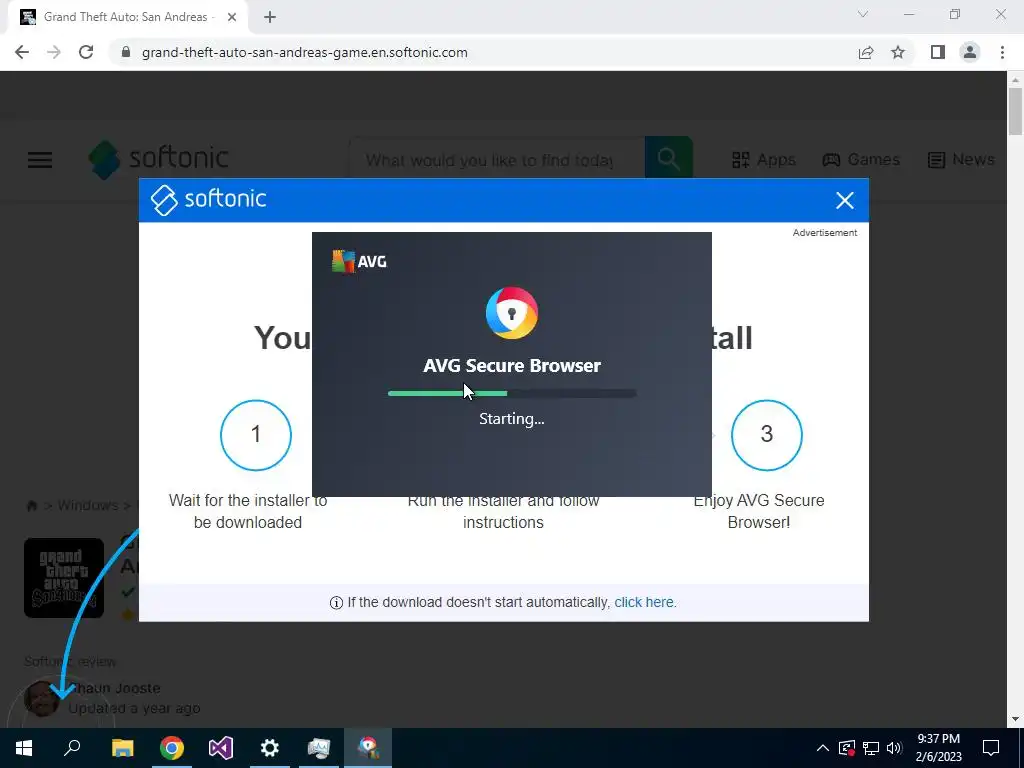Click the scrollbar down arrow
The height and width of the screenshot is (768, 1024).
(1015, 720)
